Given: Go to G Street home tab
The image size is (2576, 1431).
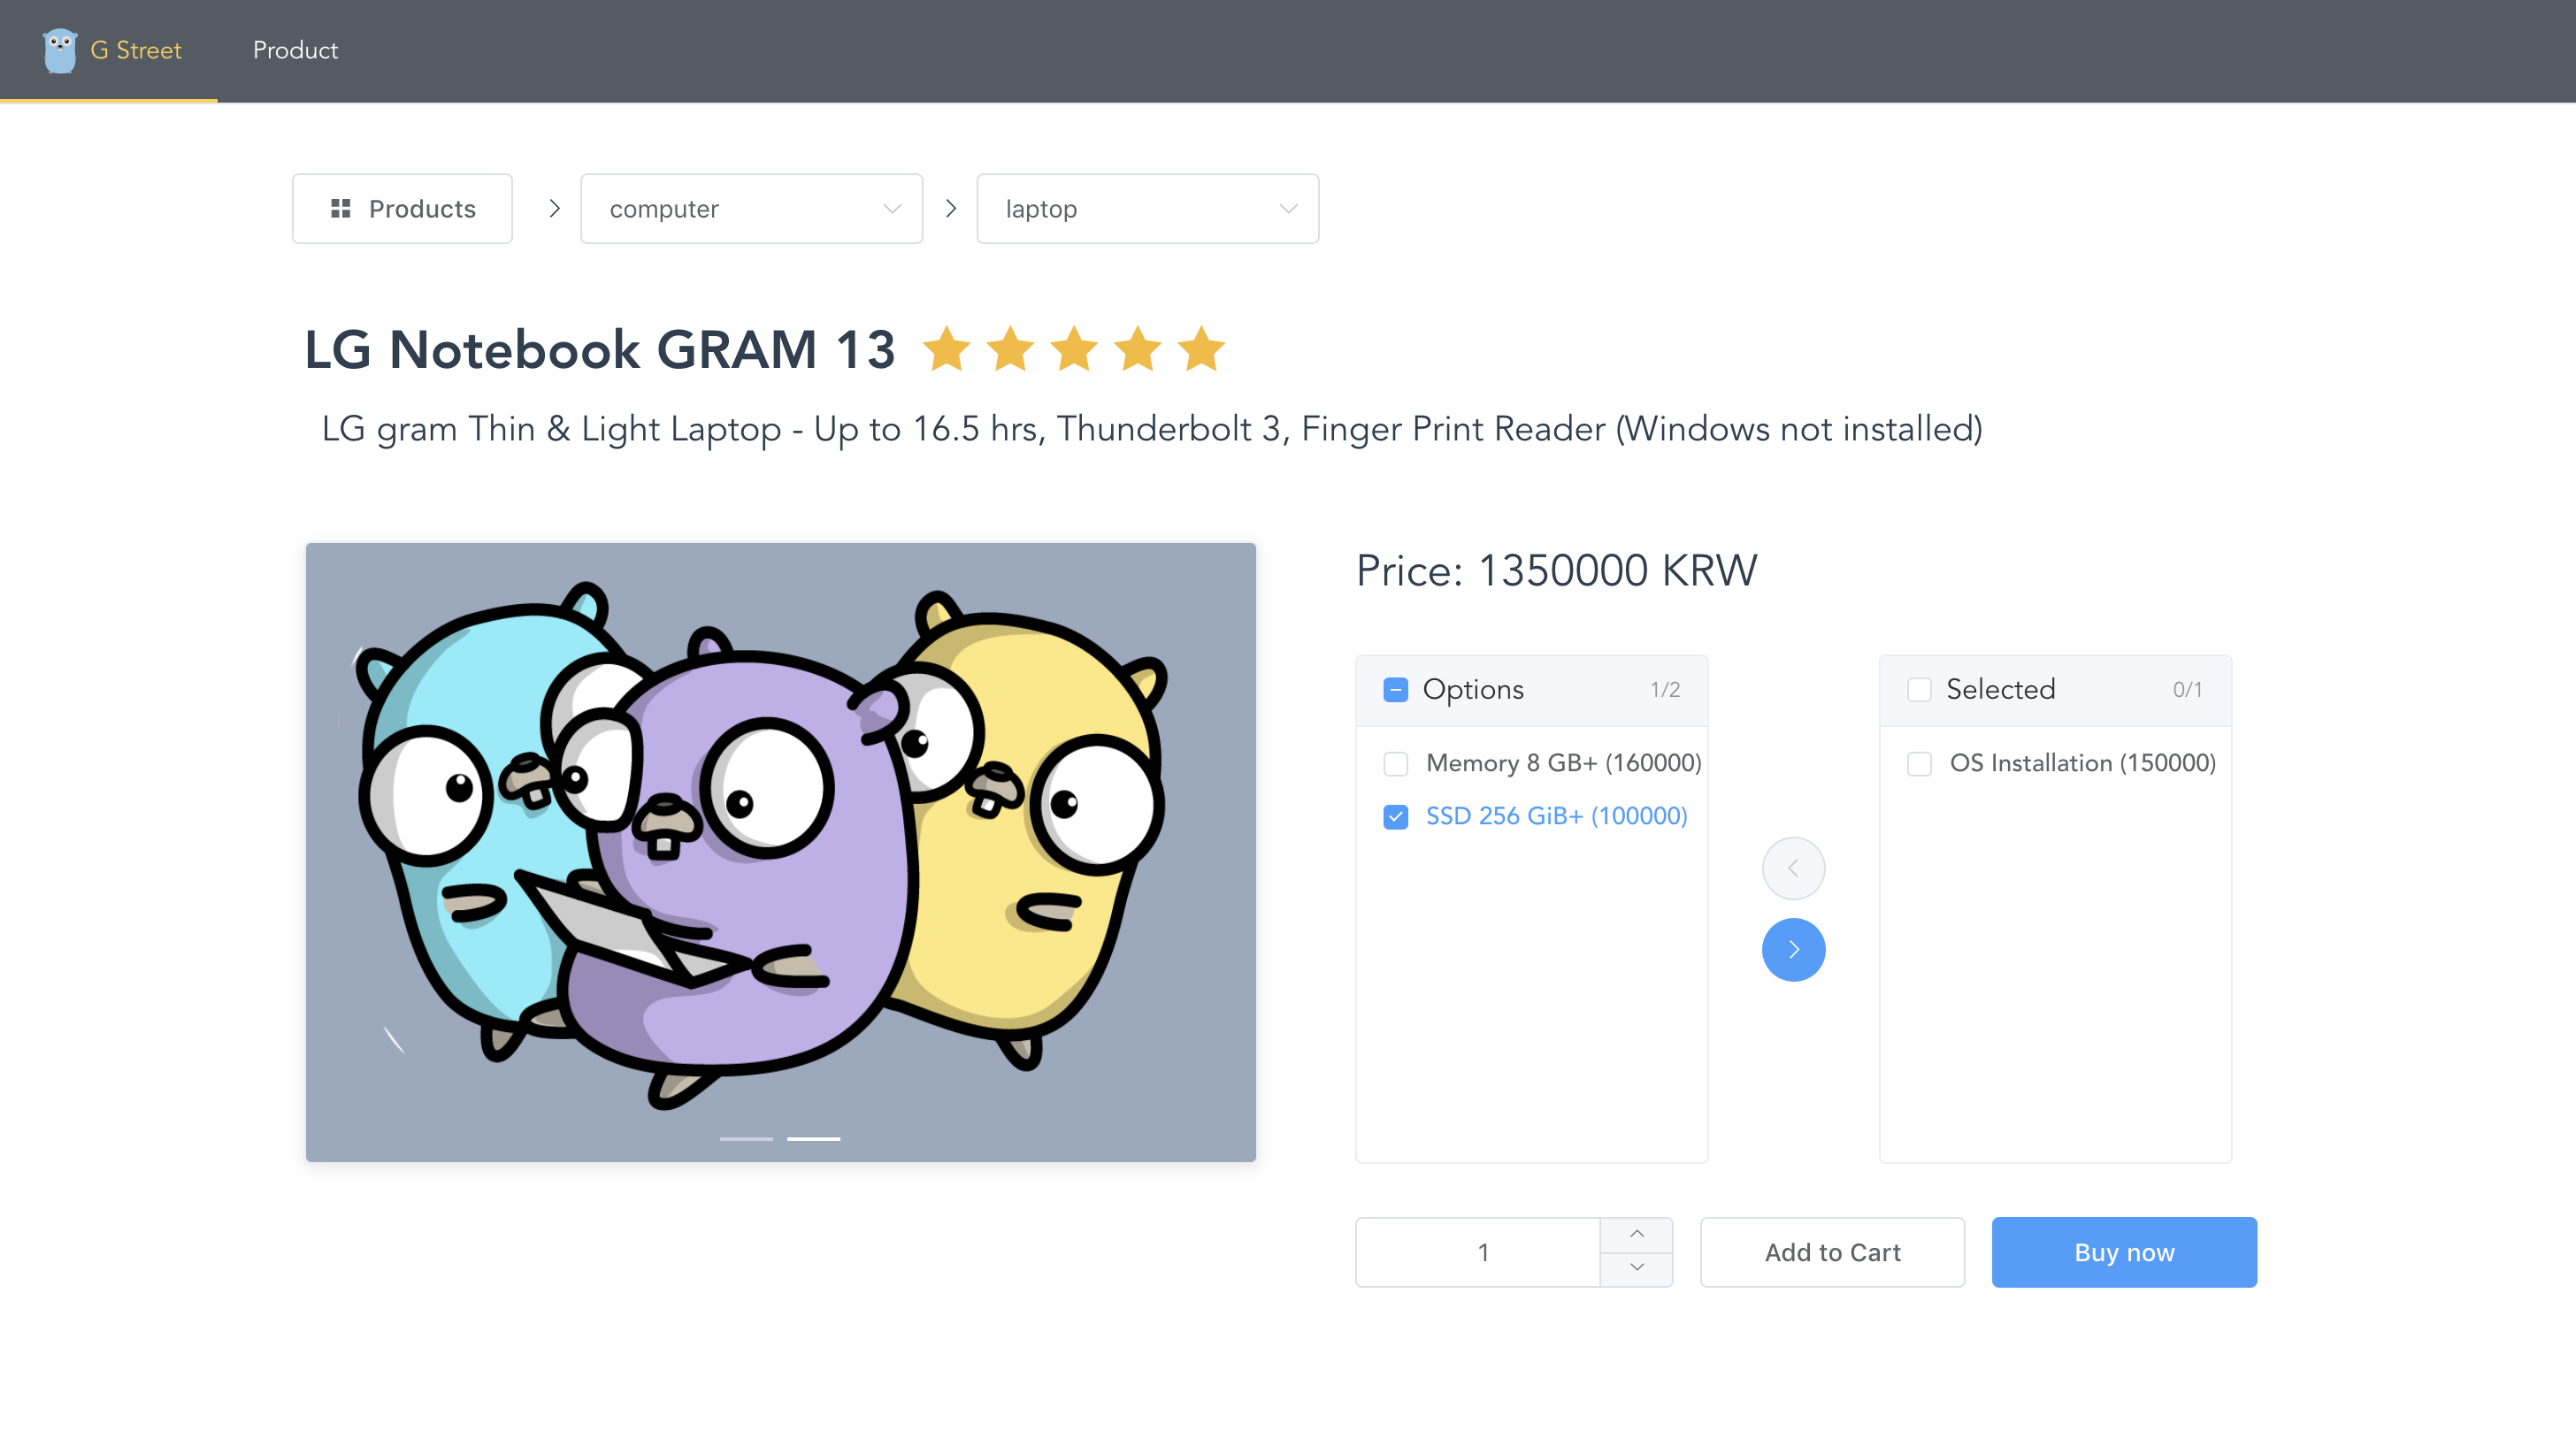Looking at the screenshot, I should (x=136, y=50).
